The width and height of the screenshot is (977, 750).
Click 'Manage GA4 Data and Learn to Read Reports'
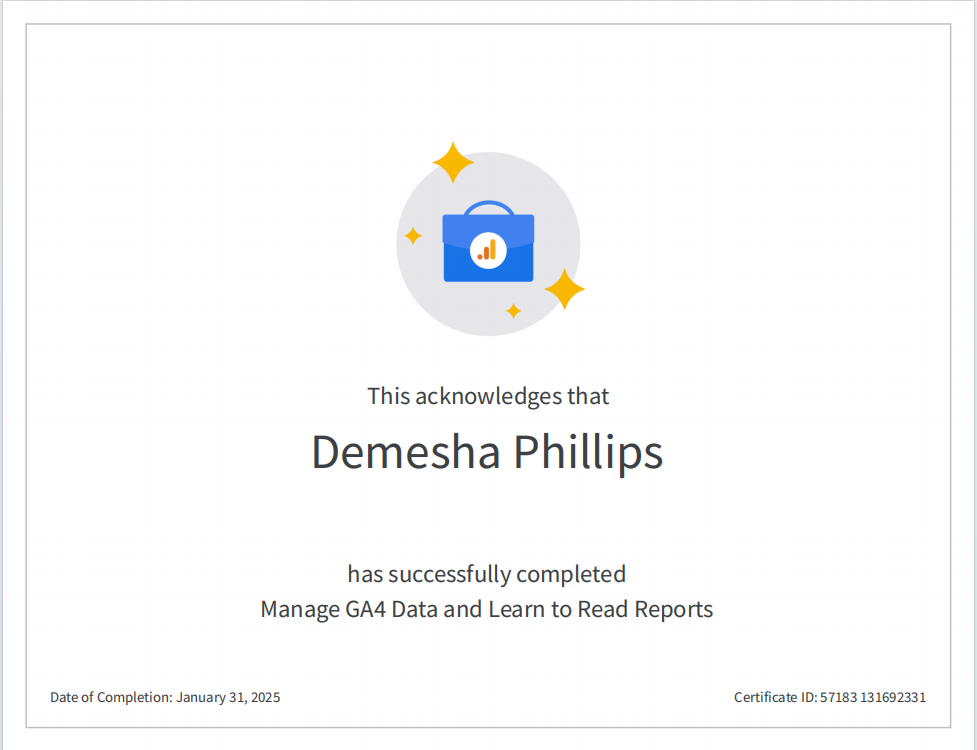pyautogui.click(x=487, y=609)
